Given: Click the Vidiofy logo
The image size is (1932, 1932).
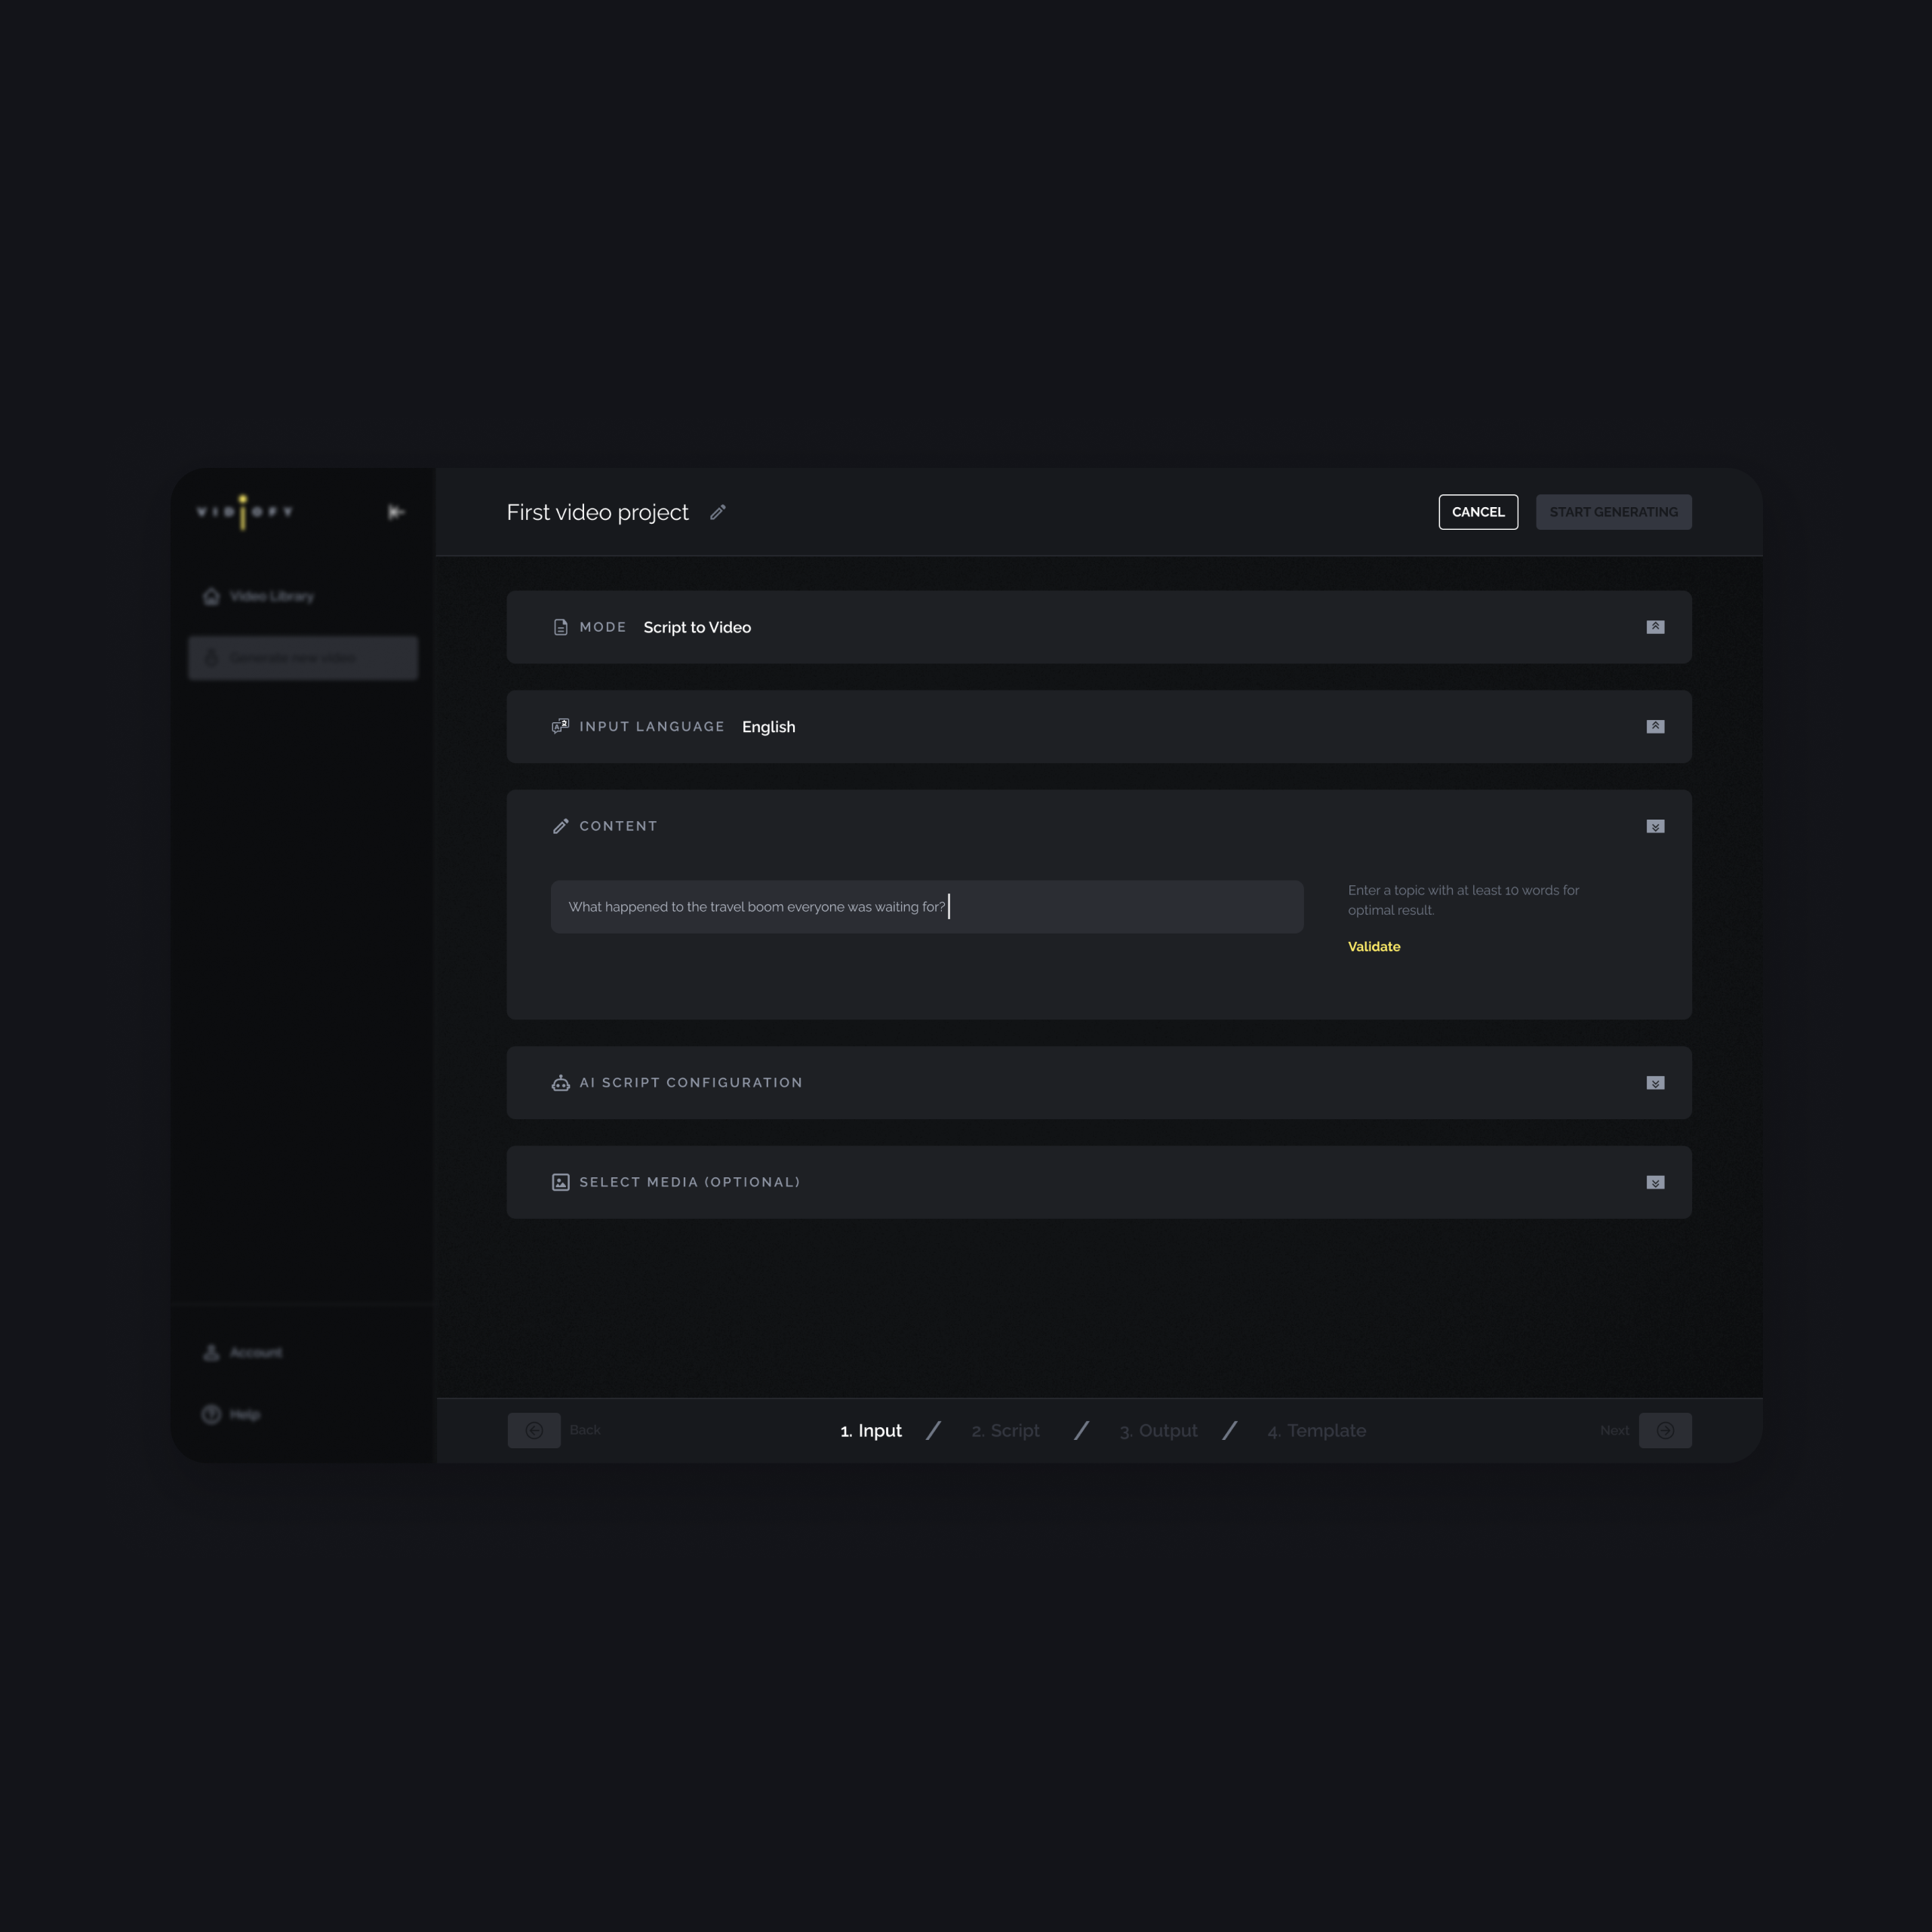Looking at the screenshot, I should (x=245, y=512).
